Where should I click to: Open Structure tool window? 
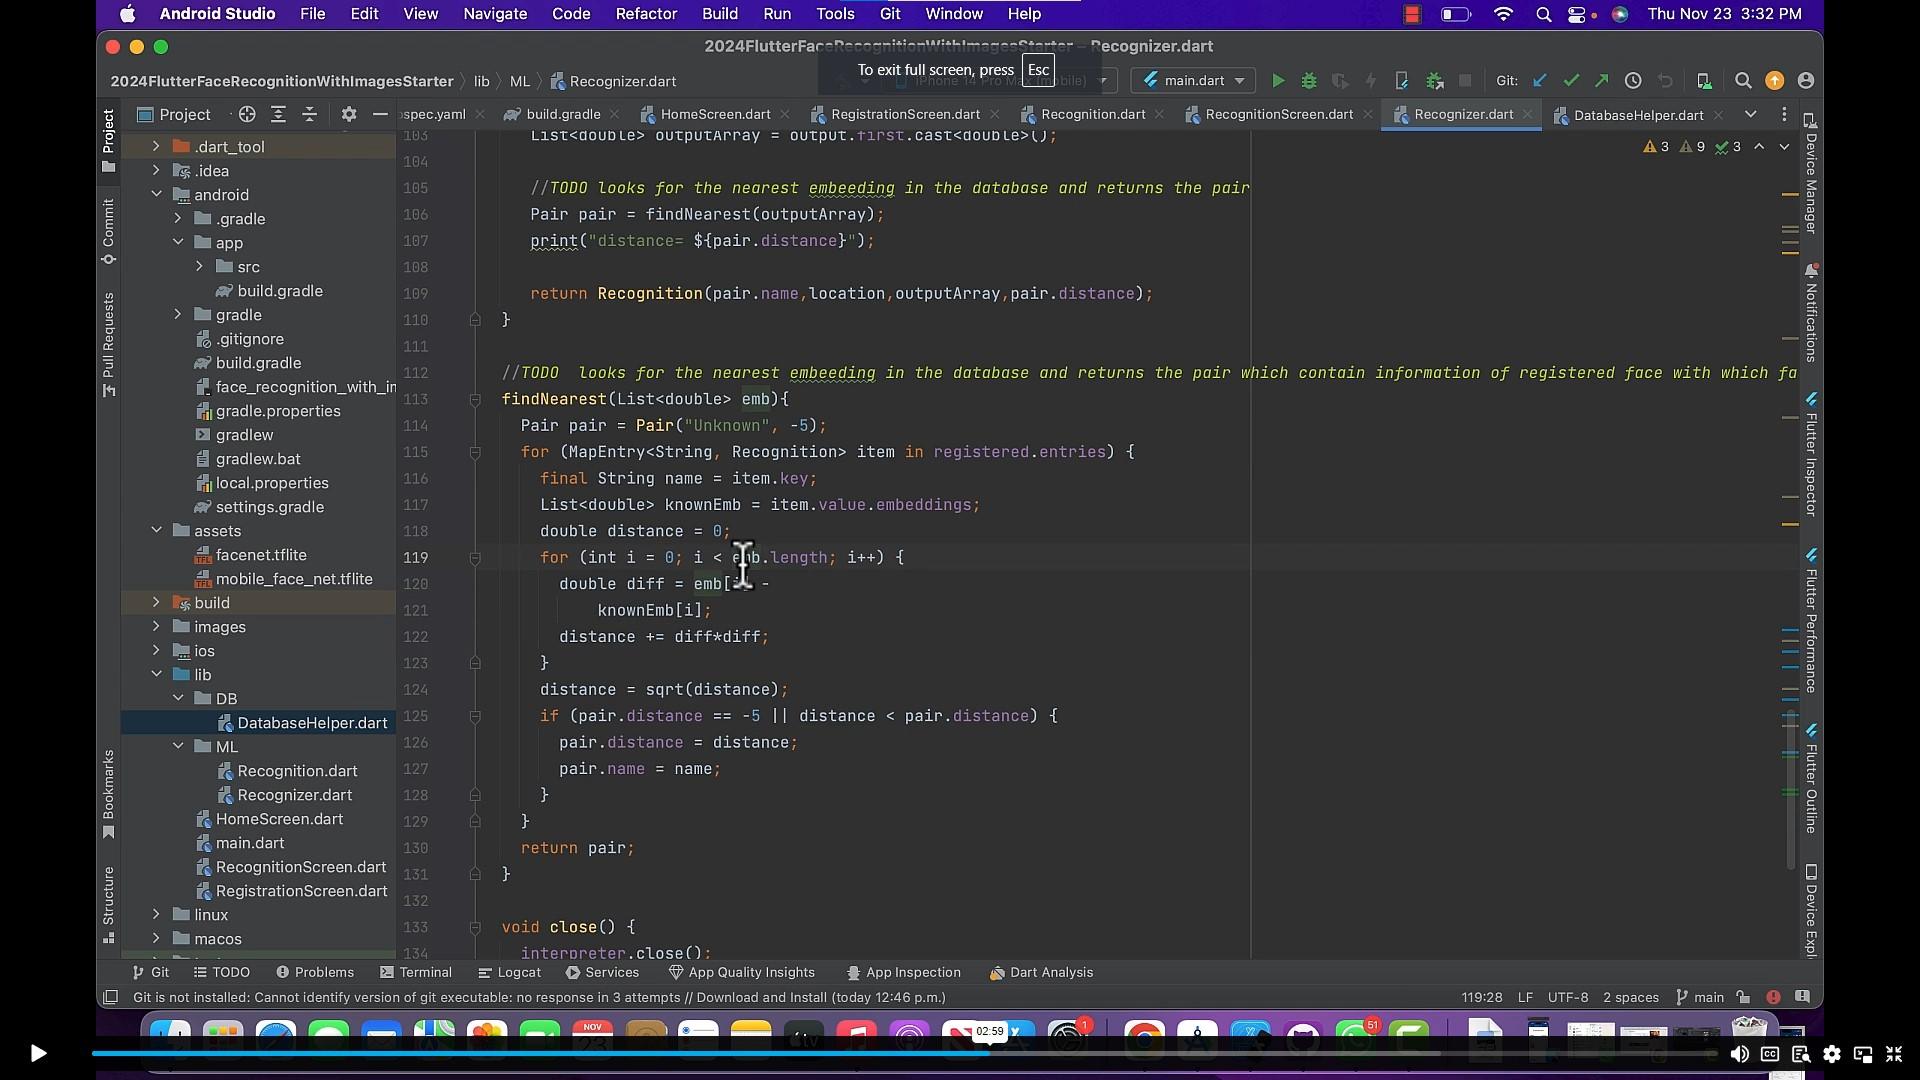tap(108, 905)
